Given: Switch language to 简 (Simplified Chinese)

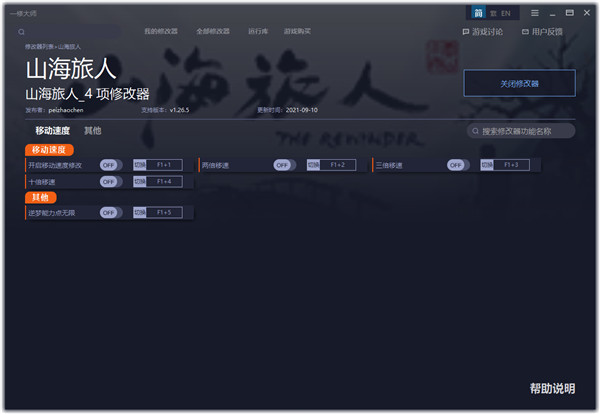Looking at the screenshot, I should coord(478,13).
